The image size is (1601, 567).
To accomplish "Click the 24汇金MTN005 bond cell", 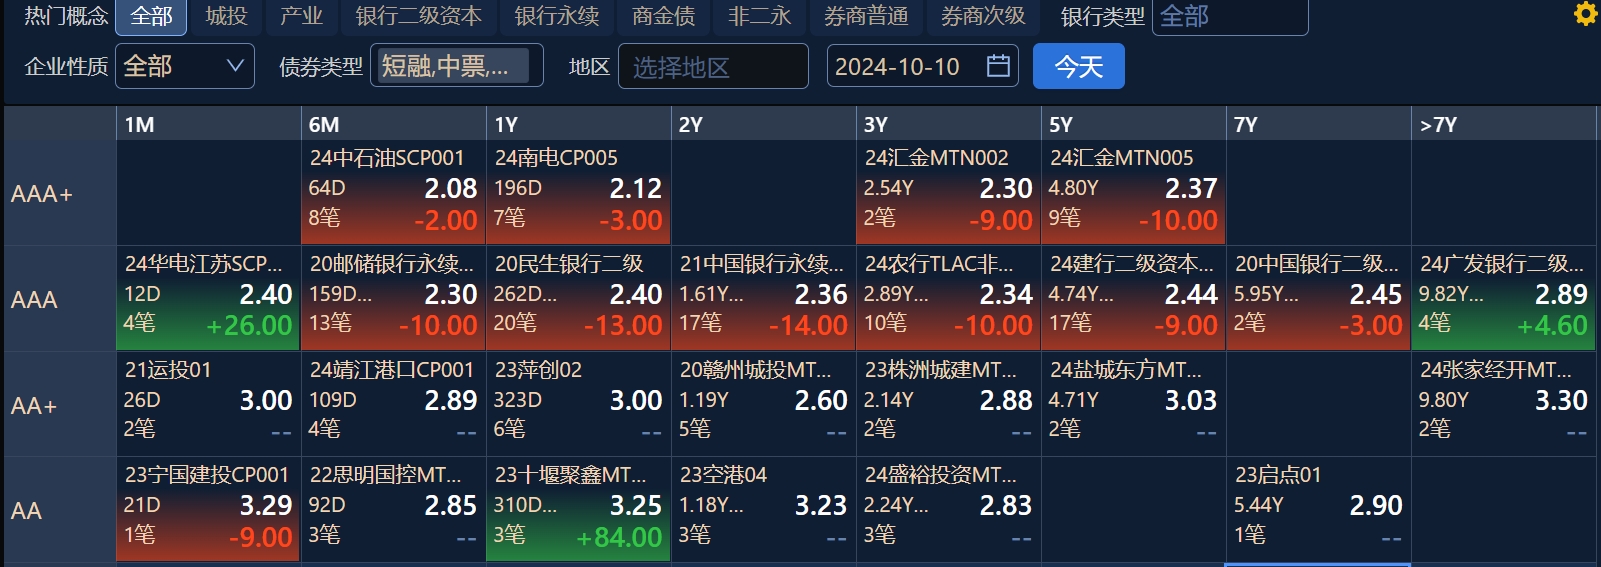I will pos(1133,192).
